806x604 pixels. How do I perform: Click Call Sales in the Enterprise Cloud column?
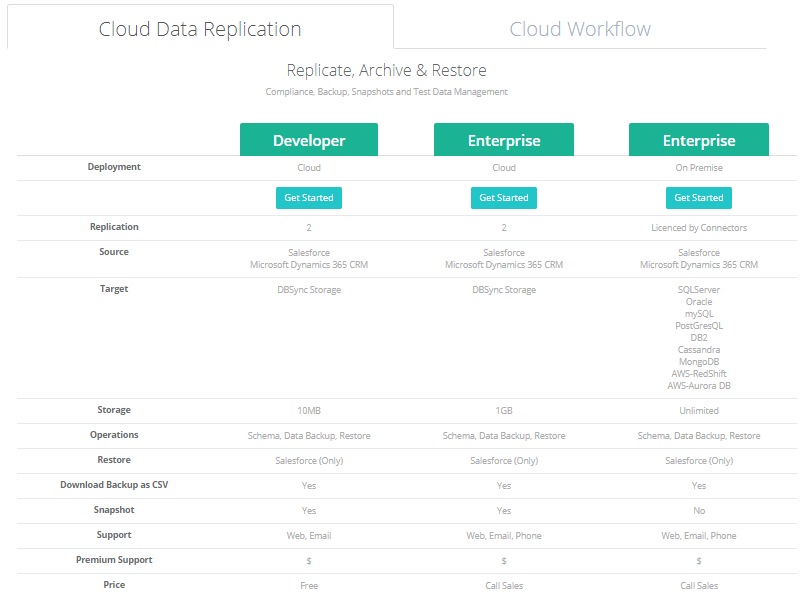504,585
